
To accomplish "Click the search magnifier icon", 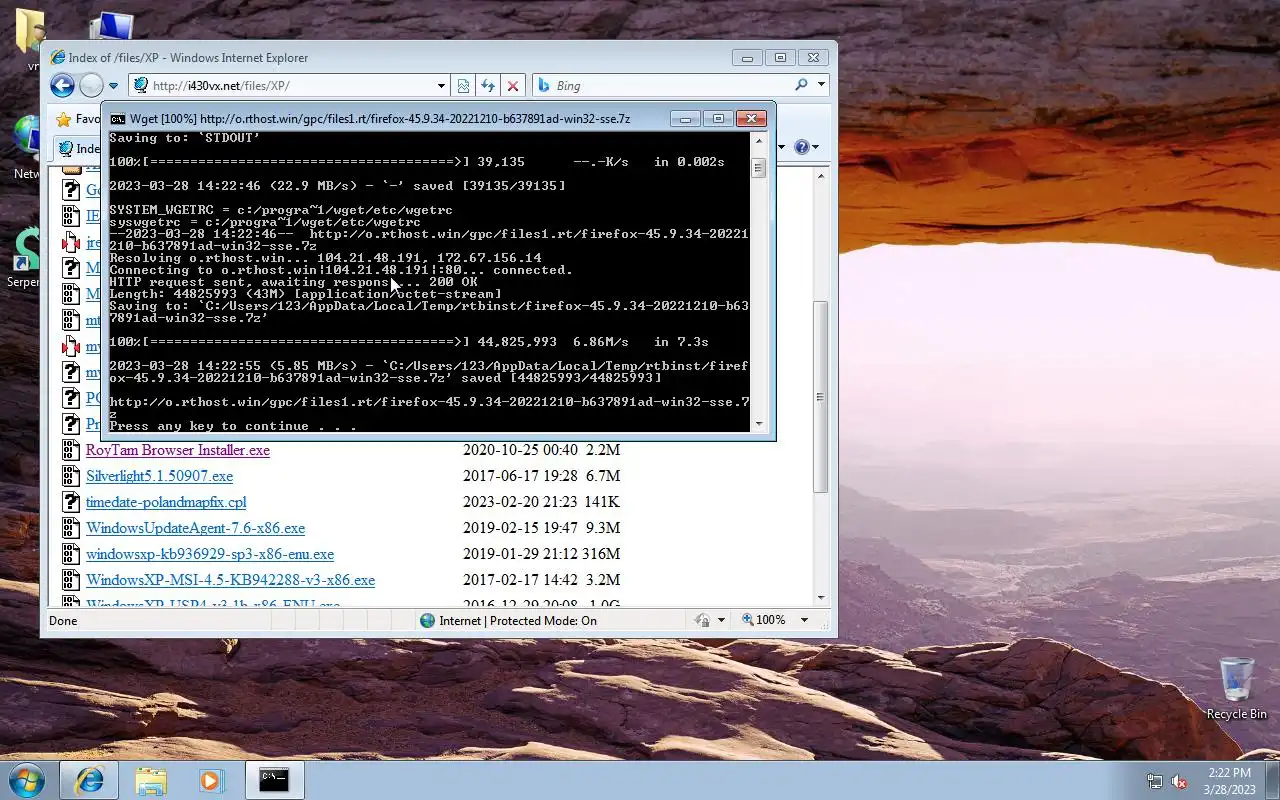I will click(x=801, y=86).
